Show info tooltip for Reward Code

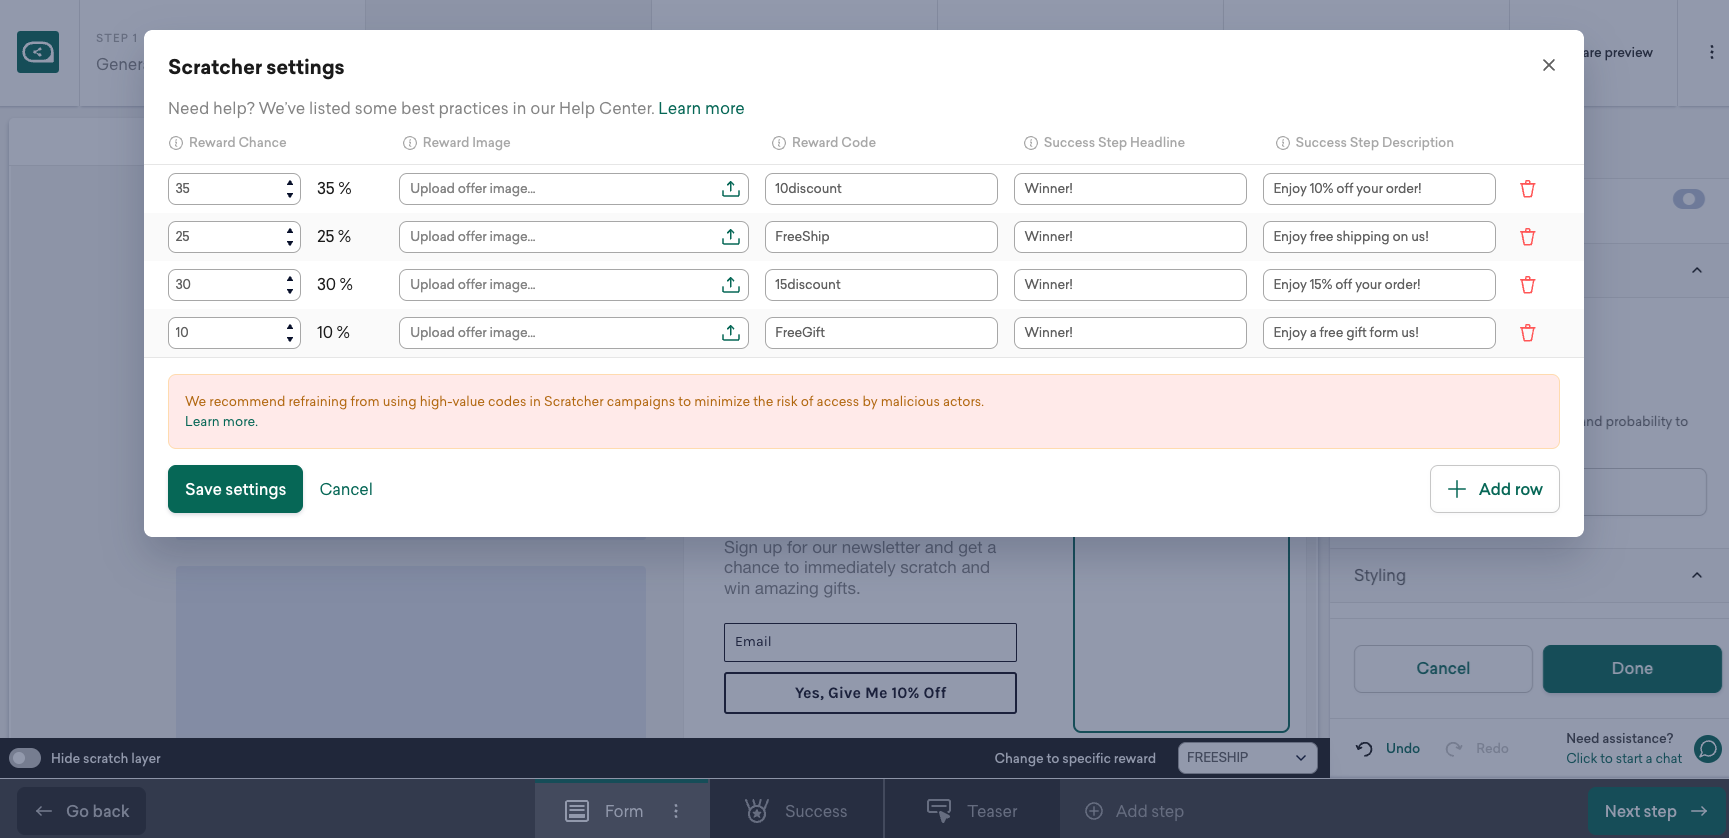[778, 143]
